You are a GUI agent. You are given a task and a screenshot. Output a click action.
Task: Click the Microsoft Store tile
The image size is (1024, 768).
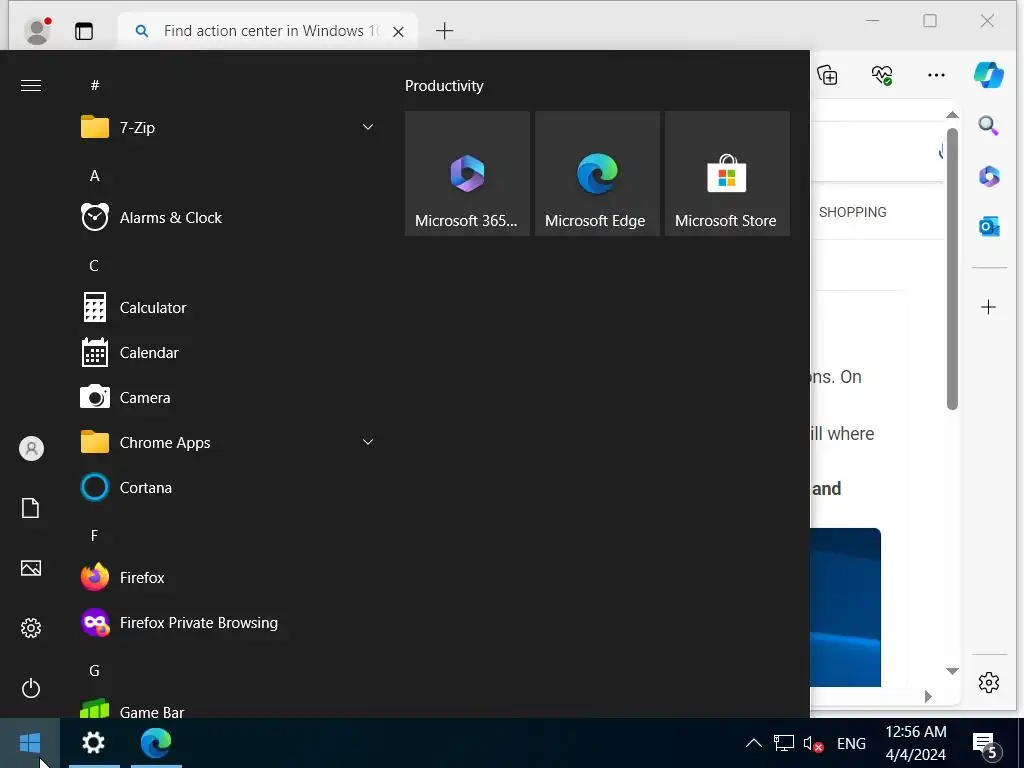point(727,173)
